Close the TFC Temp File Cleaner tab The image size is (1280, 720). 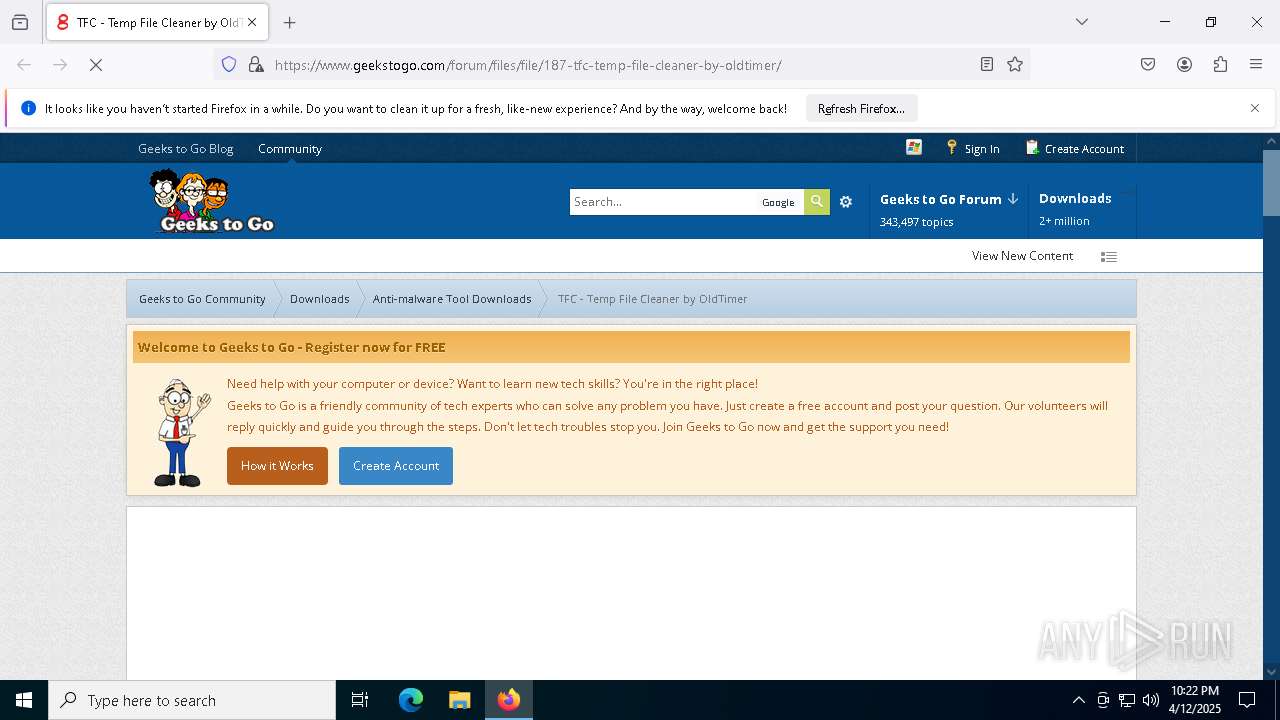click(x=252, y=22)
